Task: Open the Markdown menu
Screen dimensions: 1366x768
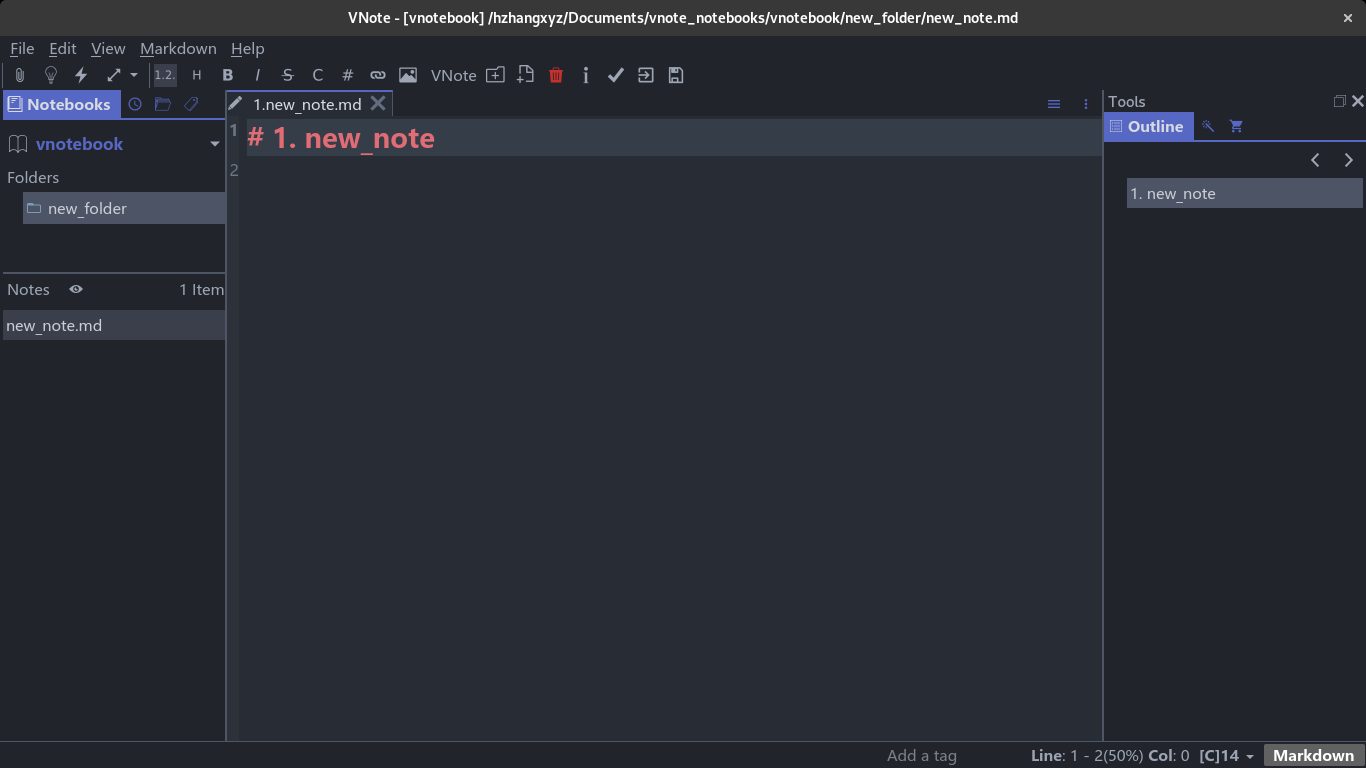Action: 178,48
